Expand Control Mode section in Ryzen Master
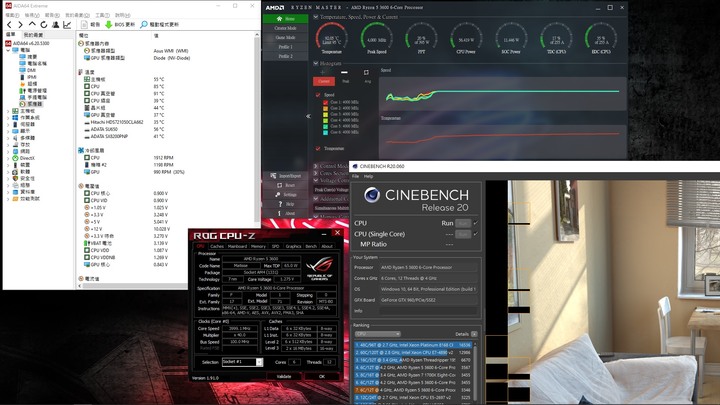The image size is (720, 405). 316,166
